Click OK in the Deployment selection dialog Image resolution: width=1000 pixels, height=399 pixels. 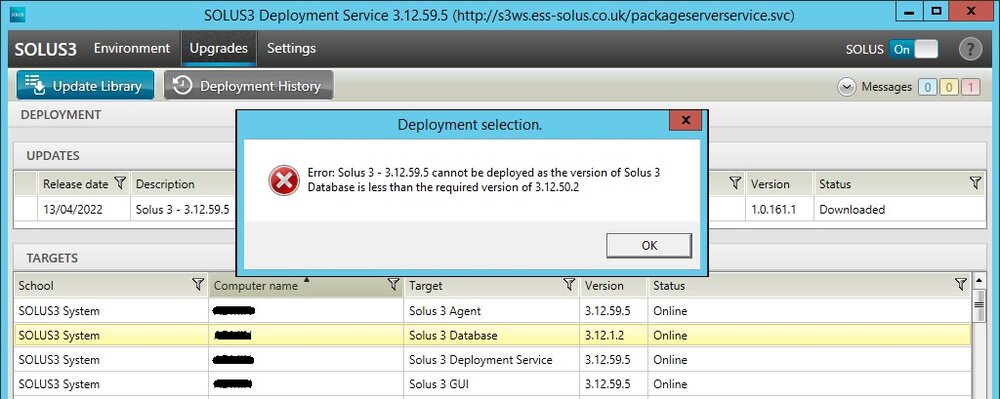click(649, 245)
